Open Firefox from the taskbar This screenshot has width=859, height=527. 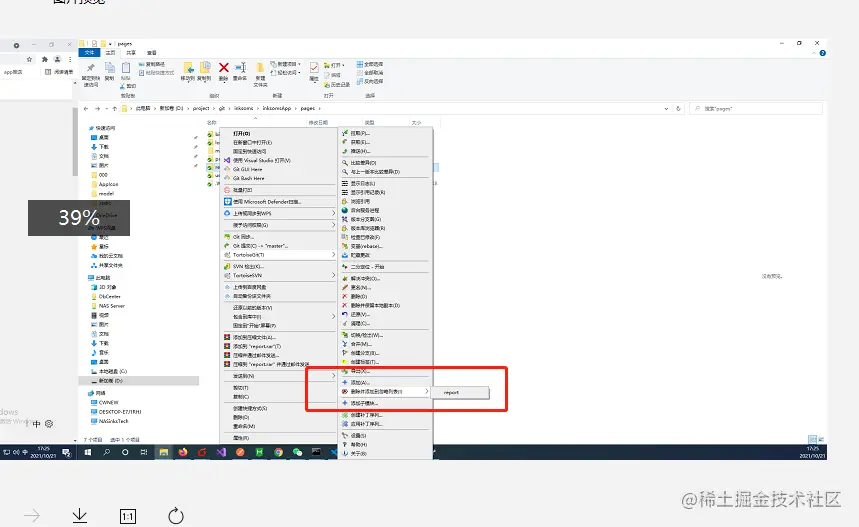[x=183, y=452]
